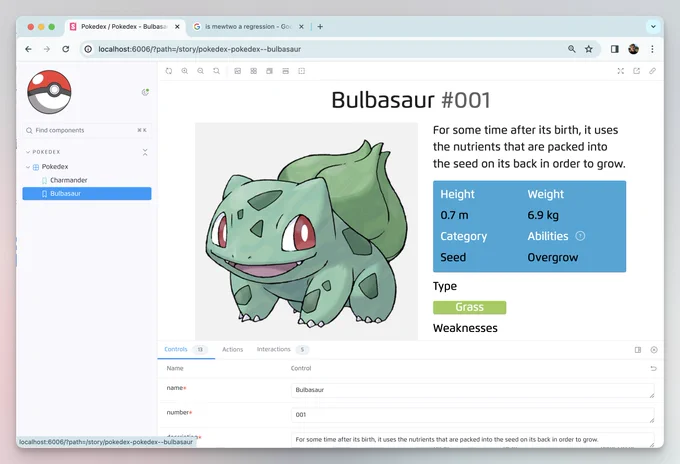Copy the canvas link with link icon
Viewport: 680px width, 464px height.
coord(652,71)
